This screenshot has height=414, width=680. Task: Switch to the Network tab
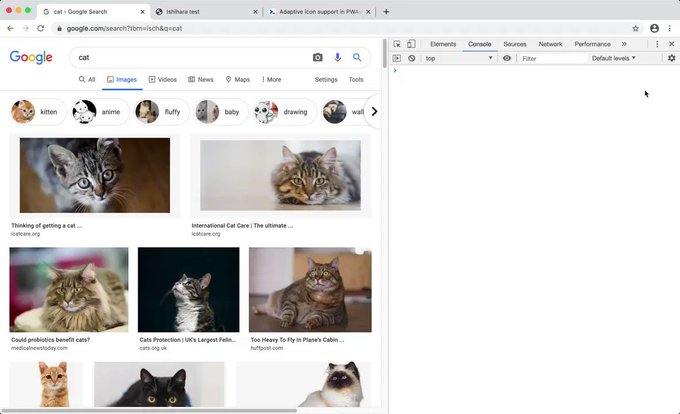pos(550,44)
